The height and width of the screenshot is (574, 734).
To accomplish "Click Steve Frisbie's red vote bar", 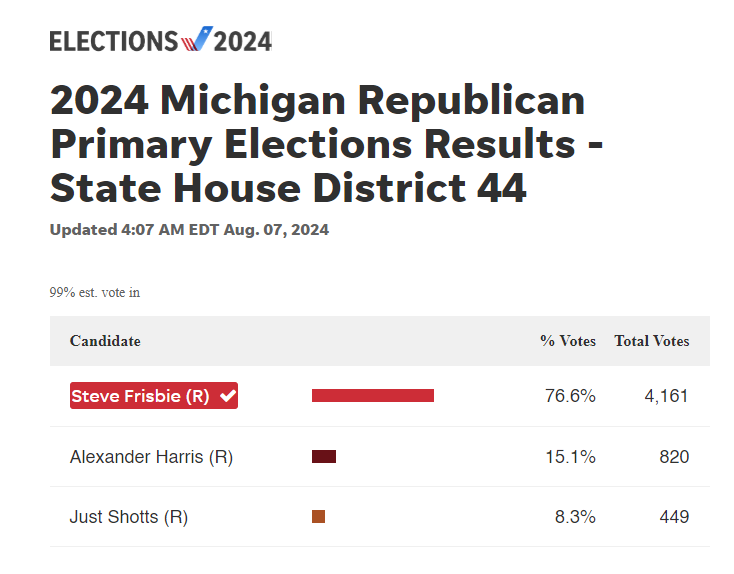I will (373, 396).
